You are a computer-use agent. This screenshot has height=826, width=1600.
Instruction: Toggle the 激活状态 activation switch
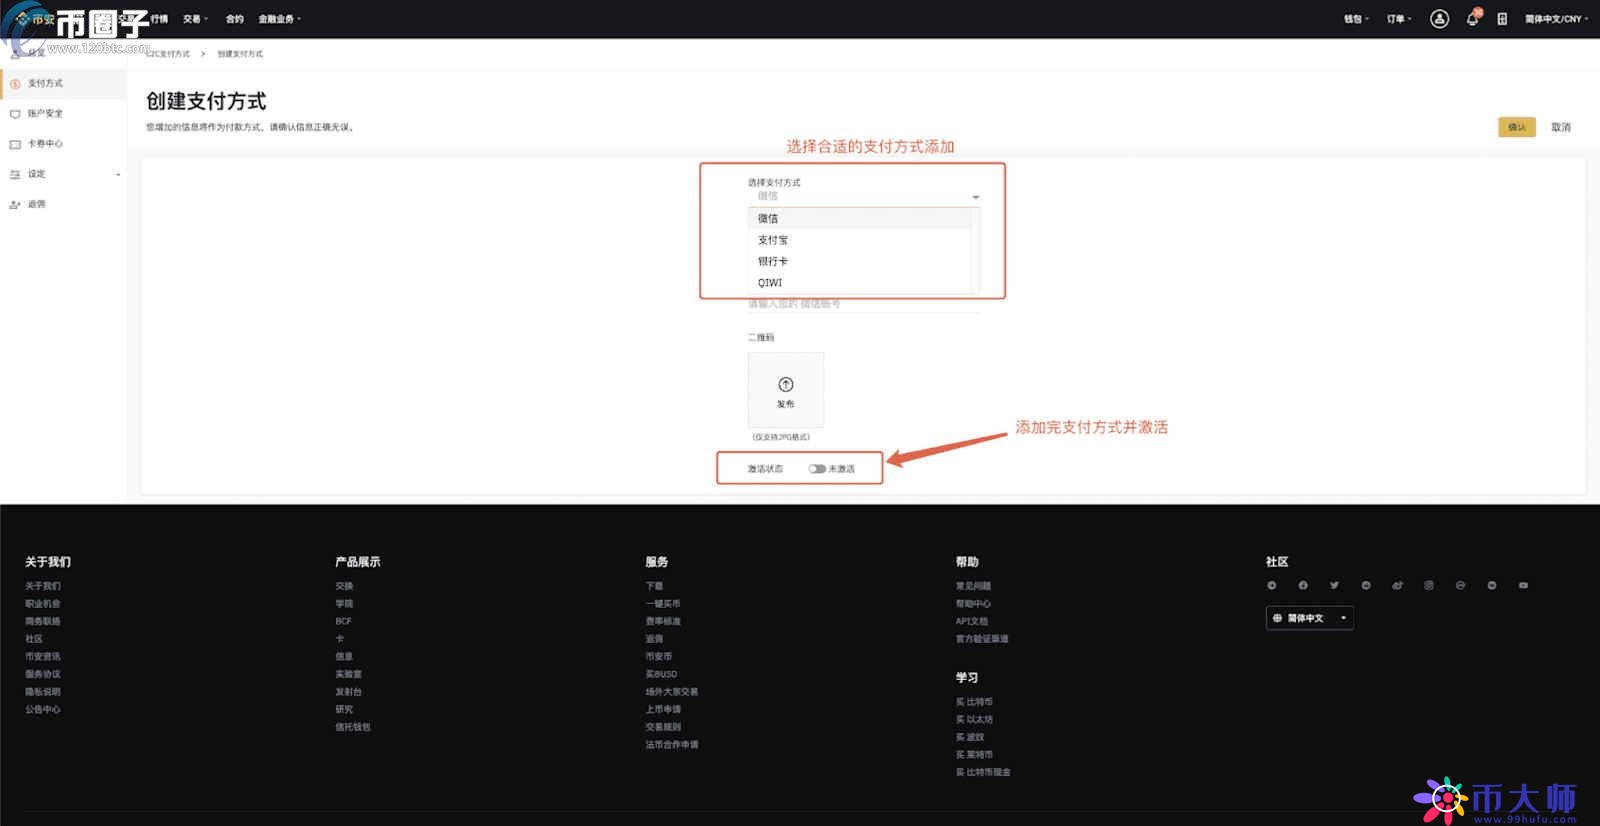click(x=817, y=469)
